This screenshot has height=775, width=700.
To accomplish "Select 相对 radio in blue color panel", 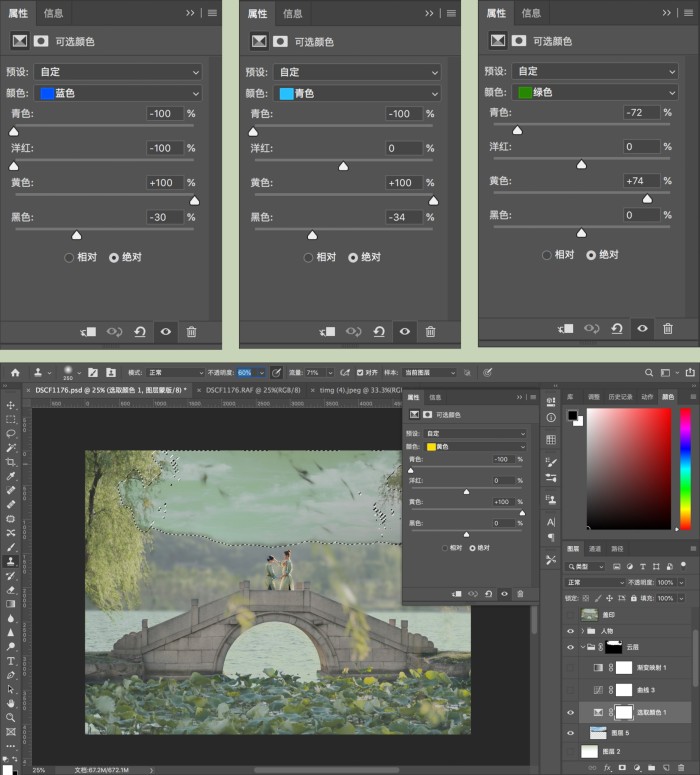I will point(69,258).
